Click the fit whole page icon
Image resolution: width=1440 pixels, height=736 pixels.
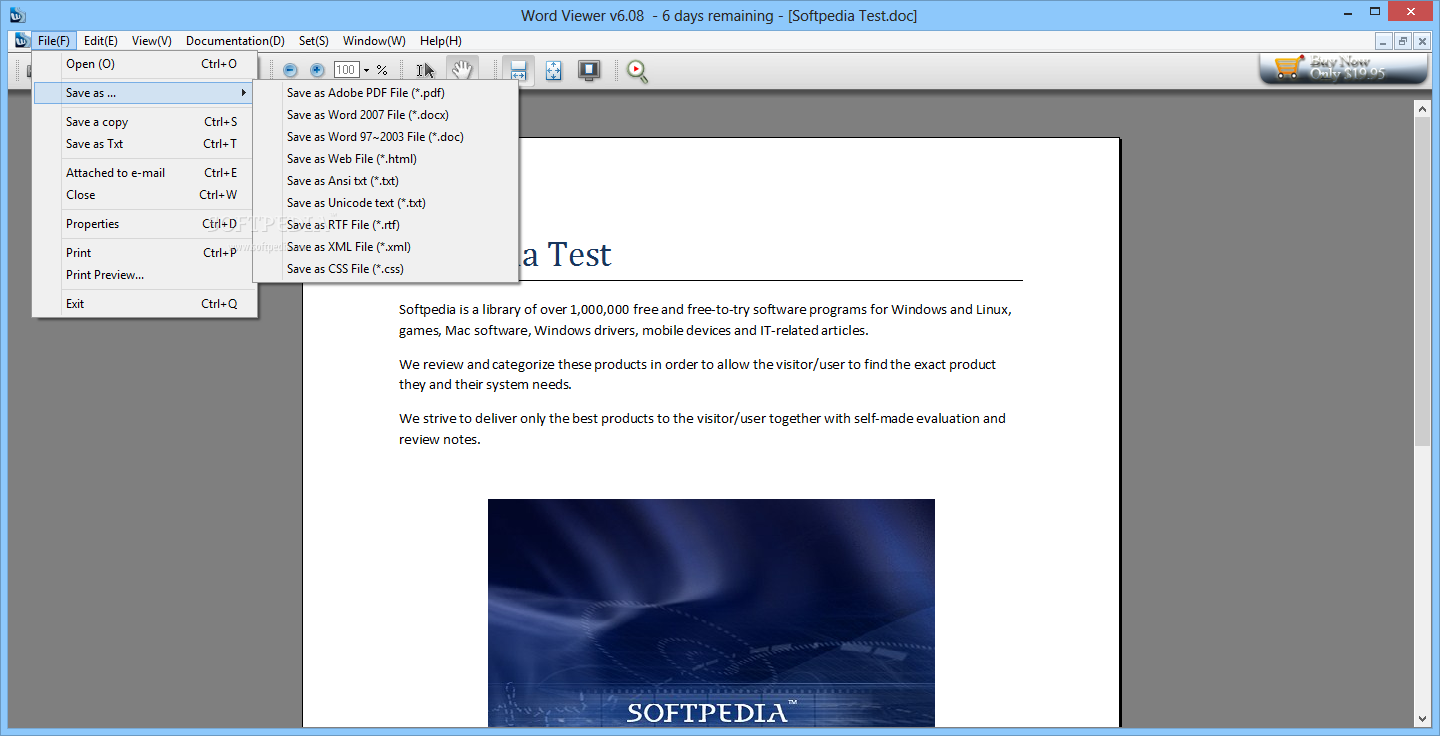[554, 70]
